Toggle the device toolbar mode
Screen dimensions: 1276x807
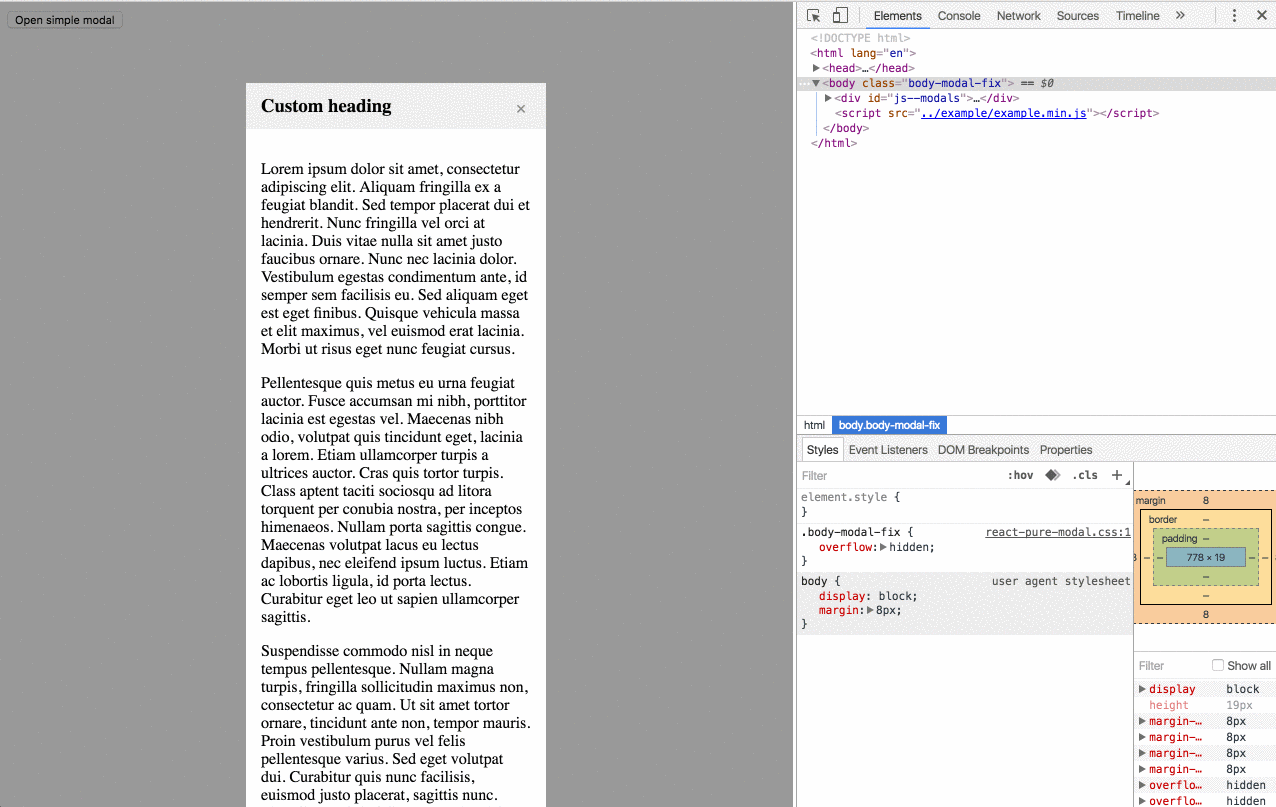tap(840, 15)
